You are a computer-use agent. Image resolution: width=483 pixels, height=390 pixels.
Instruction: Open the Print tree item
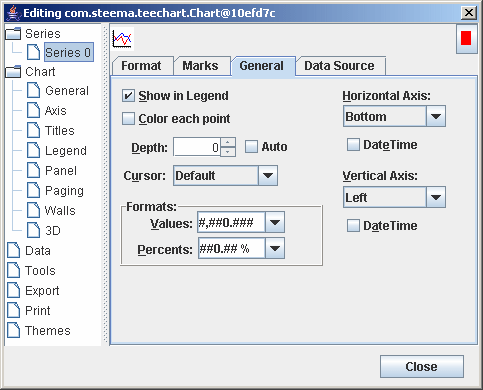(x=38, y=311)
